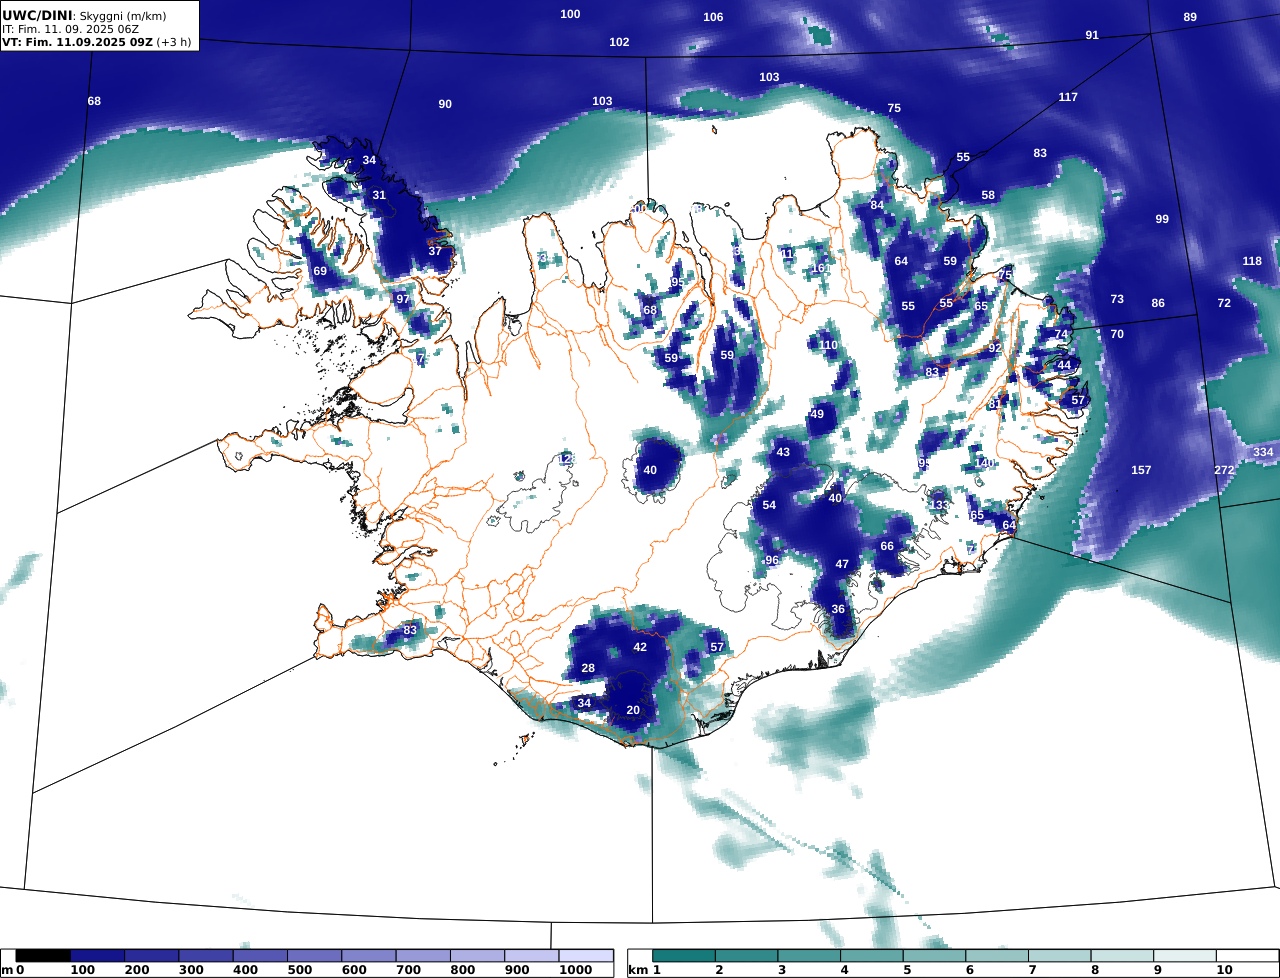
Task: Select the value 44 in the East Fjords
Action: [1064, 365]
